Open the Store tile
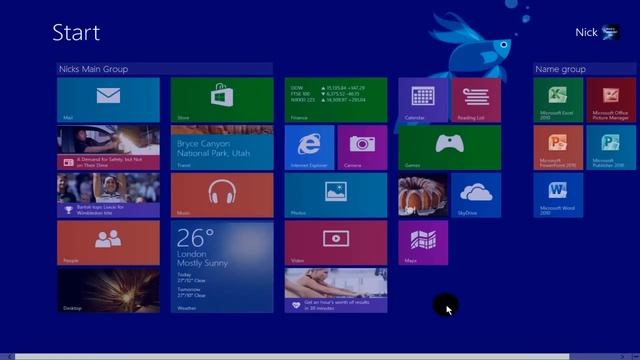Image resolution: width=640 pixels, height=360 pixels. tap(222, 100)
